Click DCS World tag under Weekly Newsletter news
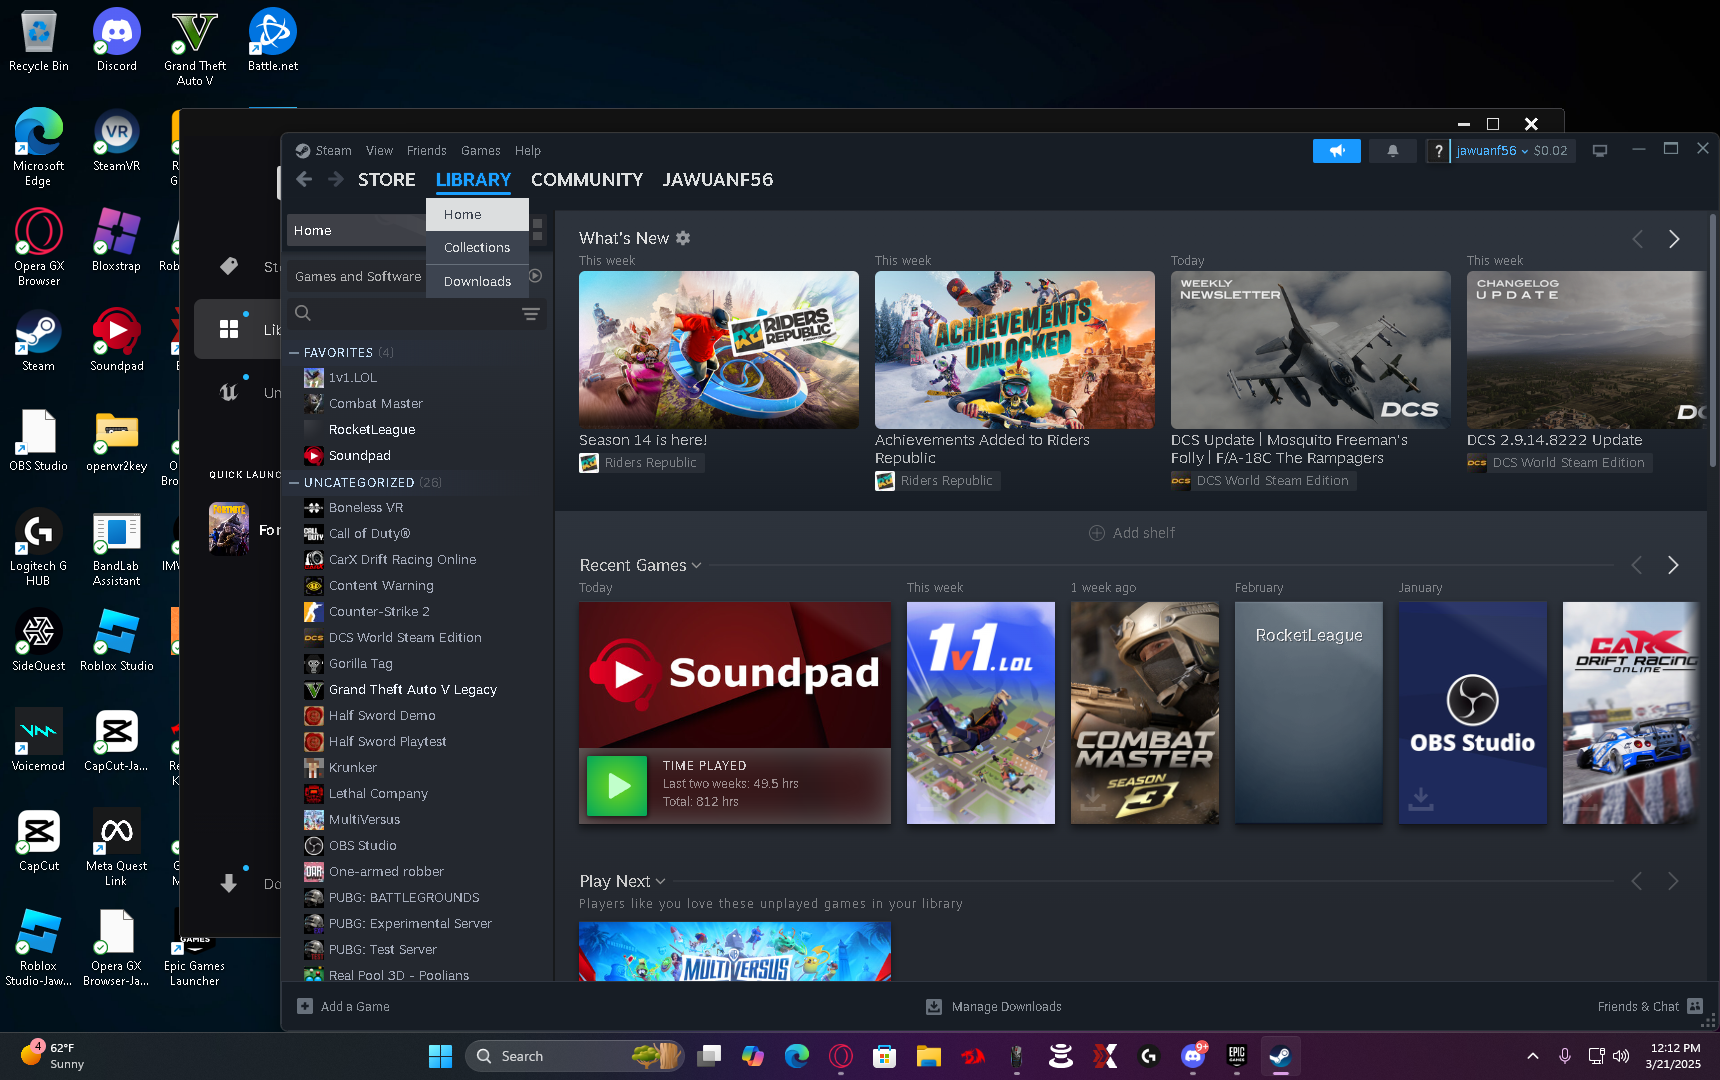Viewport: 1720px width, 1080px height. [1263, 481]
